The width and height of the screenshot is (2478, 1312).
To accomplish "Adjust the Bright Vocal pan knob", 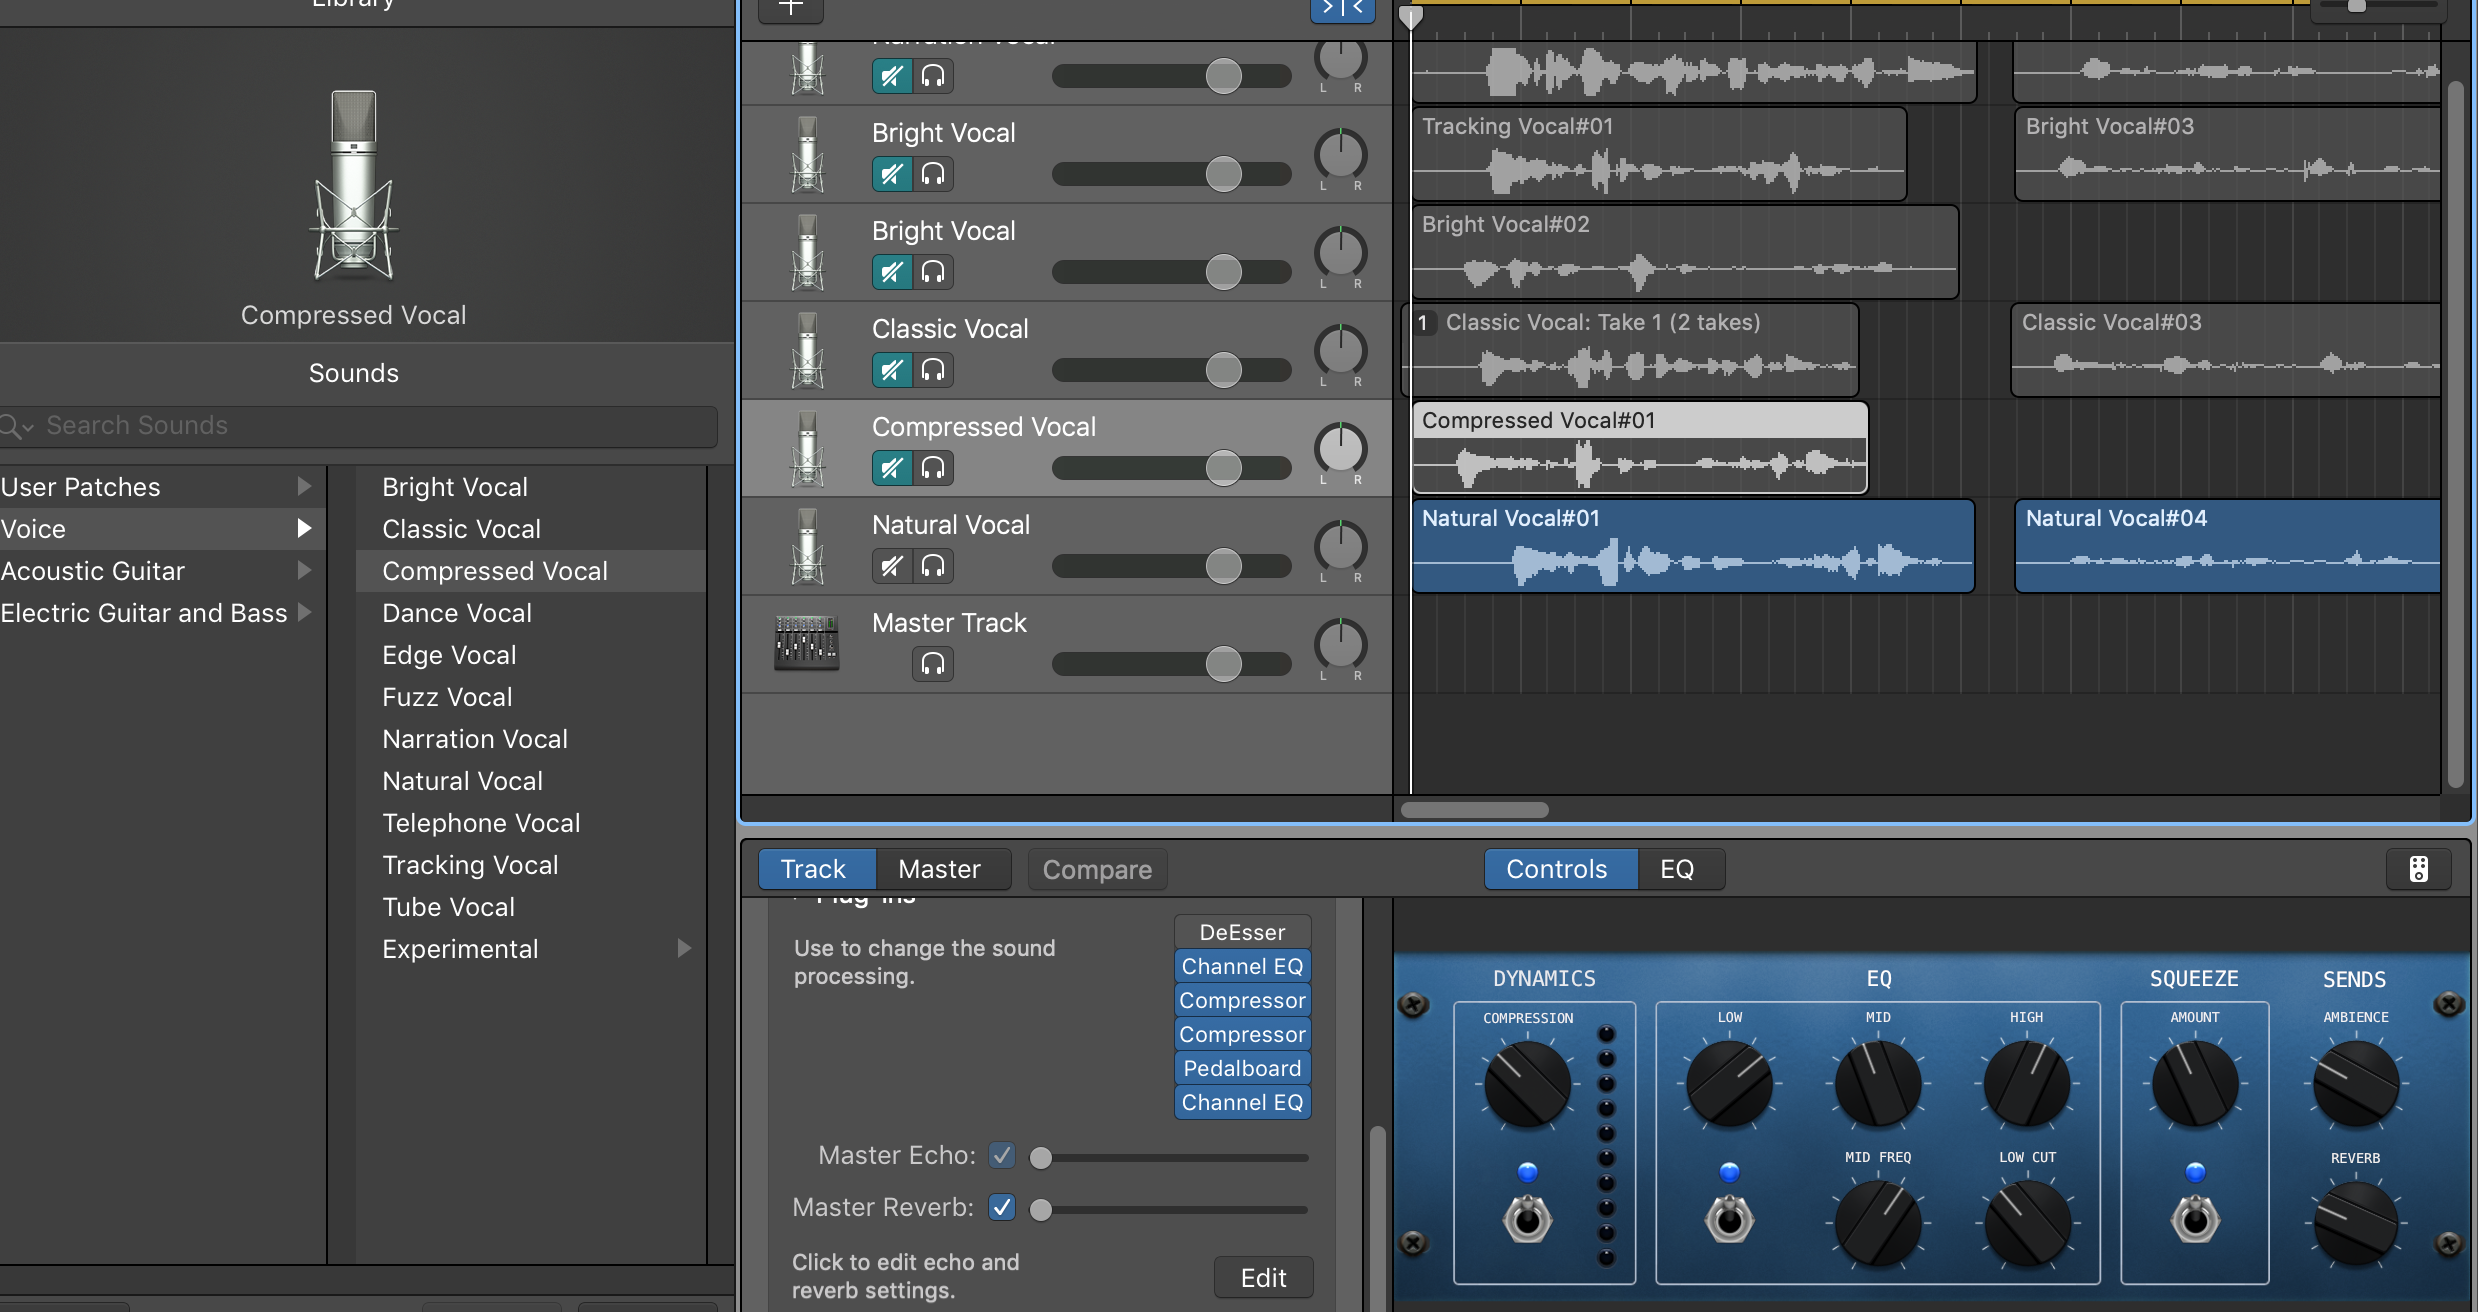I will [1340, 155].
